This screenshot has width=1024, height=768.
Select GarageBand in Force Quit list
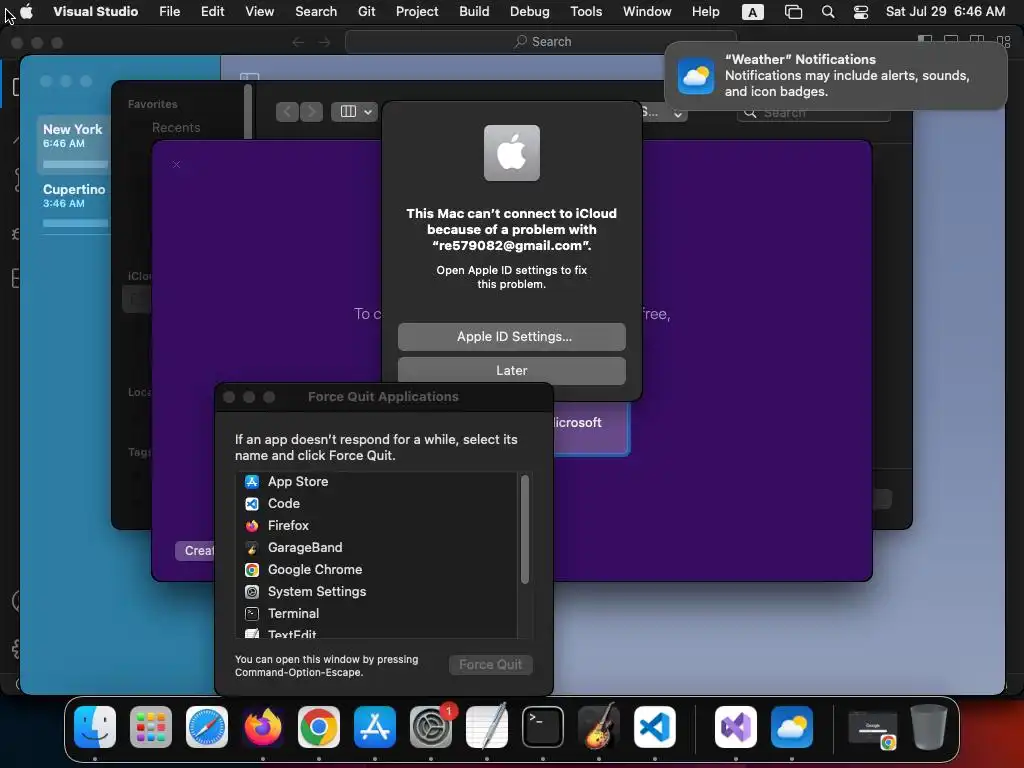[377, 547]
